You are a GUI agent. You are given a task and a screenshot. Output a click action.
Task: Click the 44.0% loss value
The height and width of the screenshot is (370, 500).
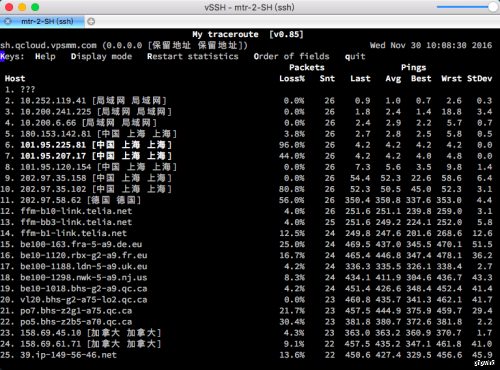coord(292,156)
